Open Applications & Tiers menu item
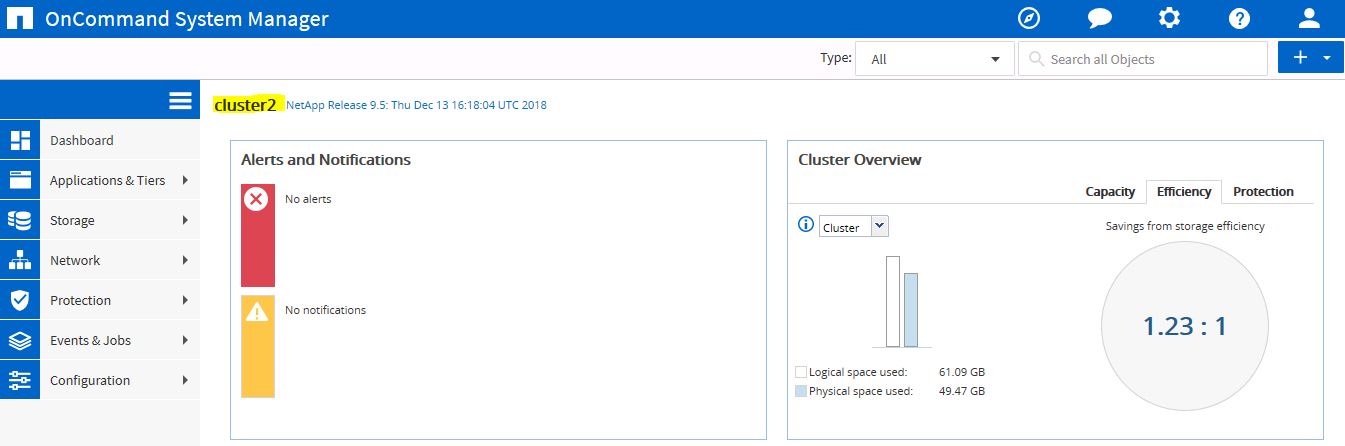 point(100,180)
